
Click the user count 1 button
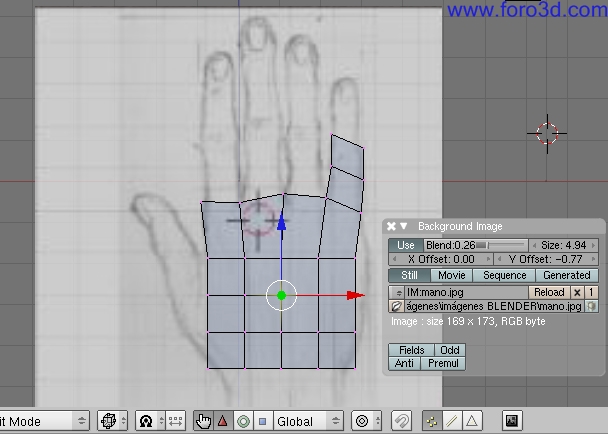point(591,292)
